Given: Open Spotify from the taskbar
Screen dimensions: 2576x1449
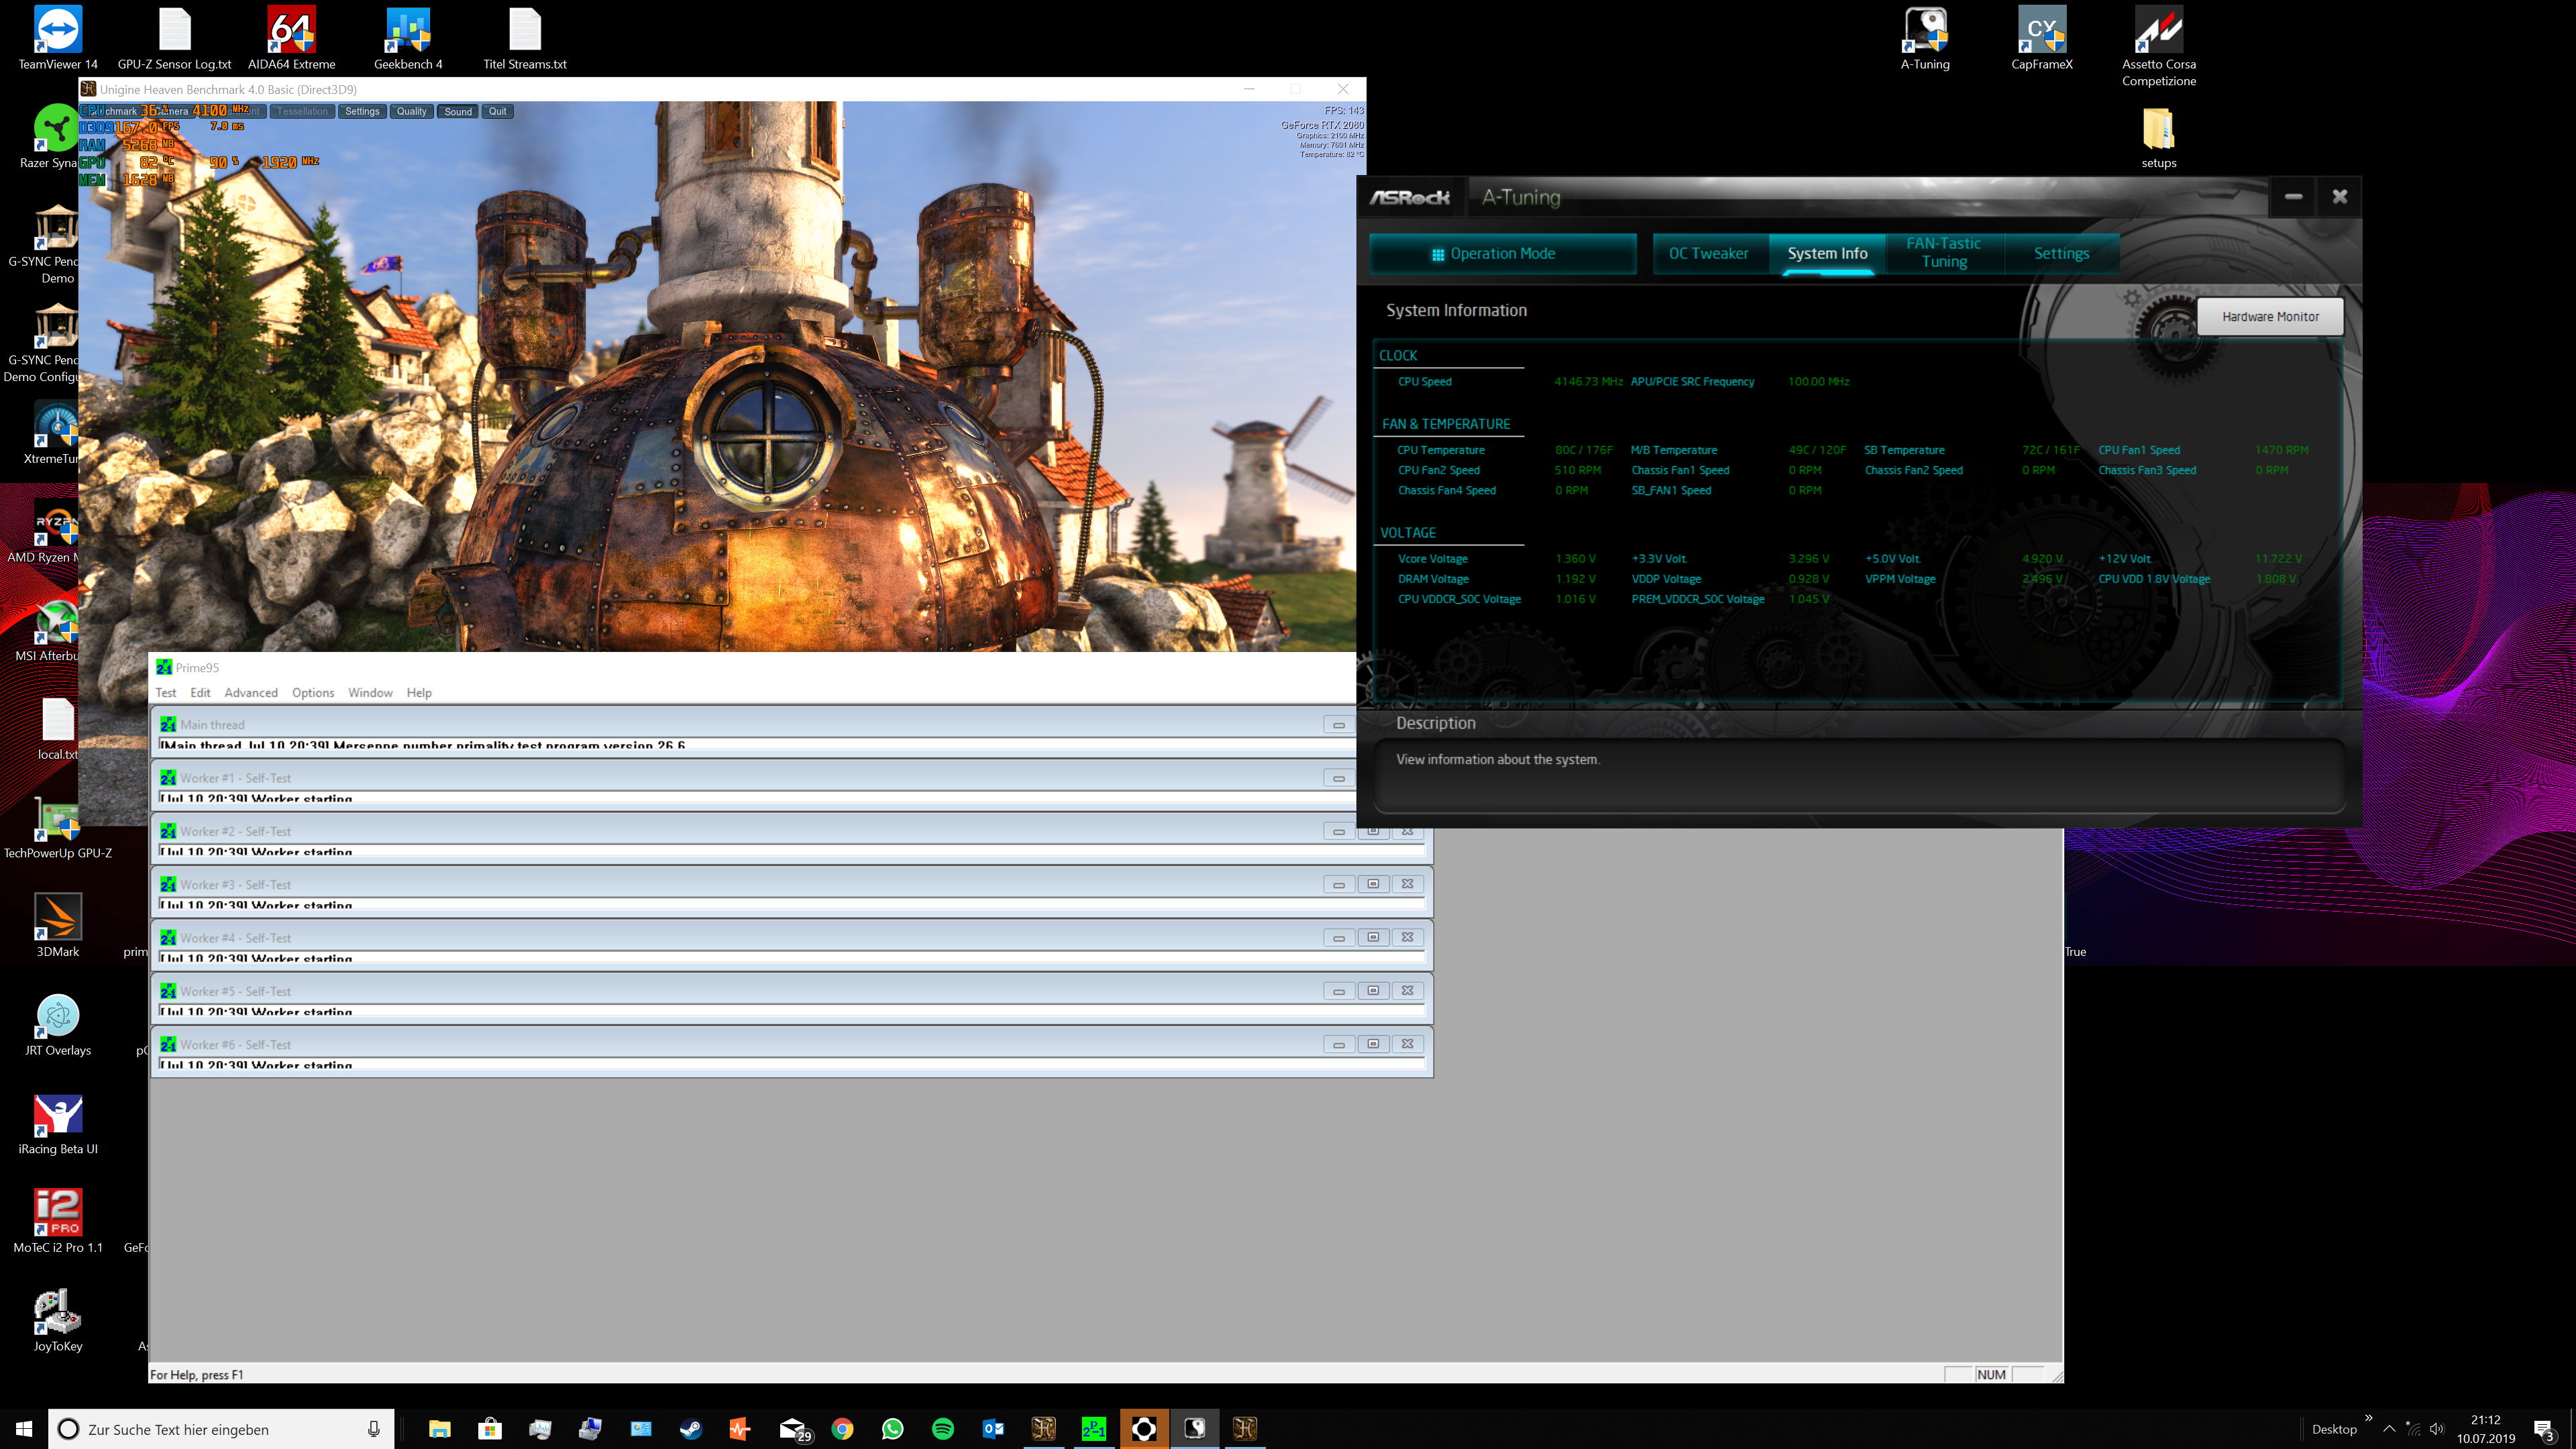Looking at the screenshot, I should [942, 1428].
